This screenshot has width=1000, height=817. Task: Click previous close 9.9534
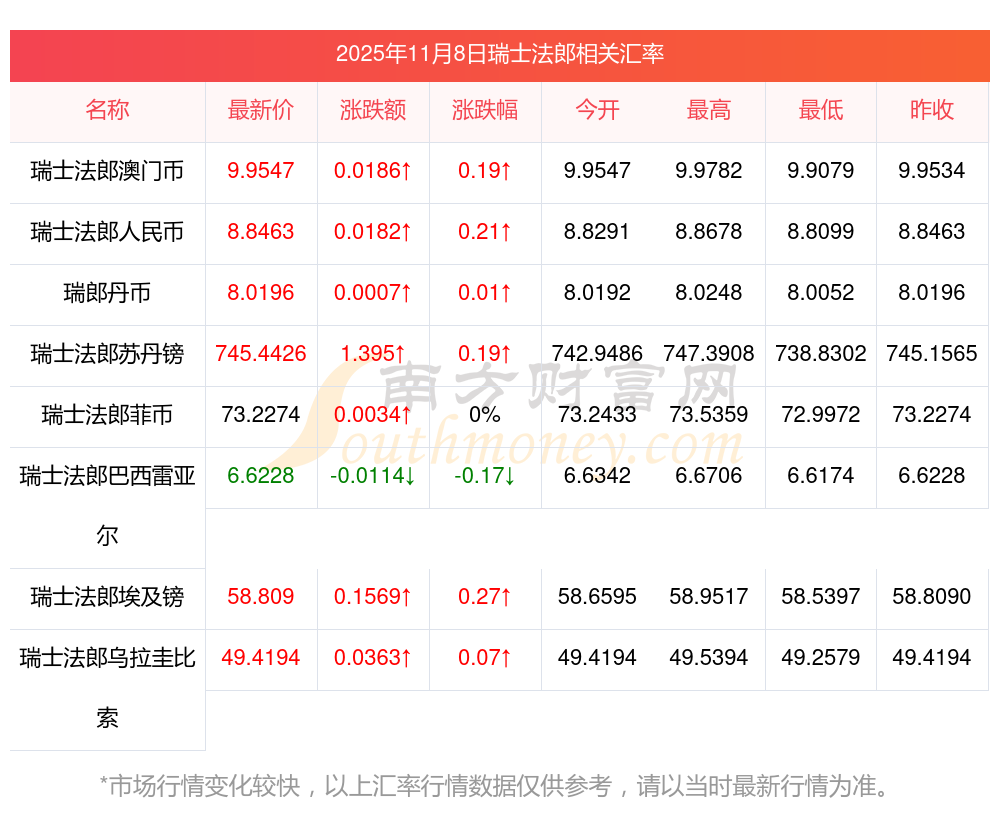932,170
